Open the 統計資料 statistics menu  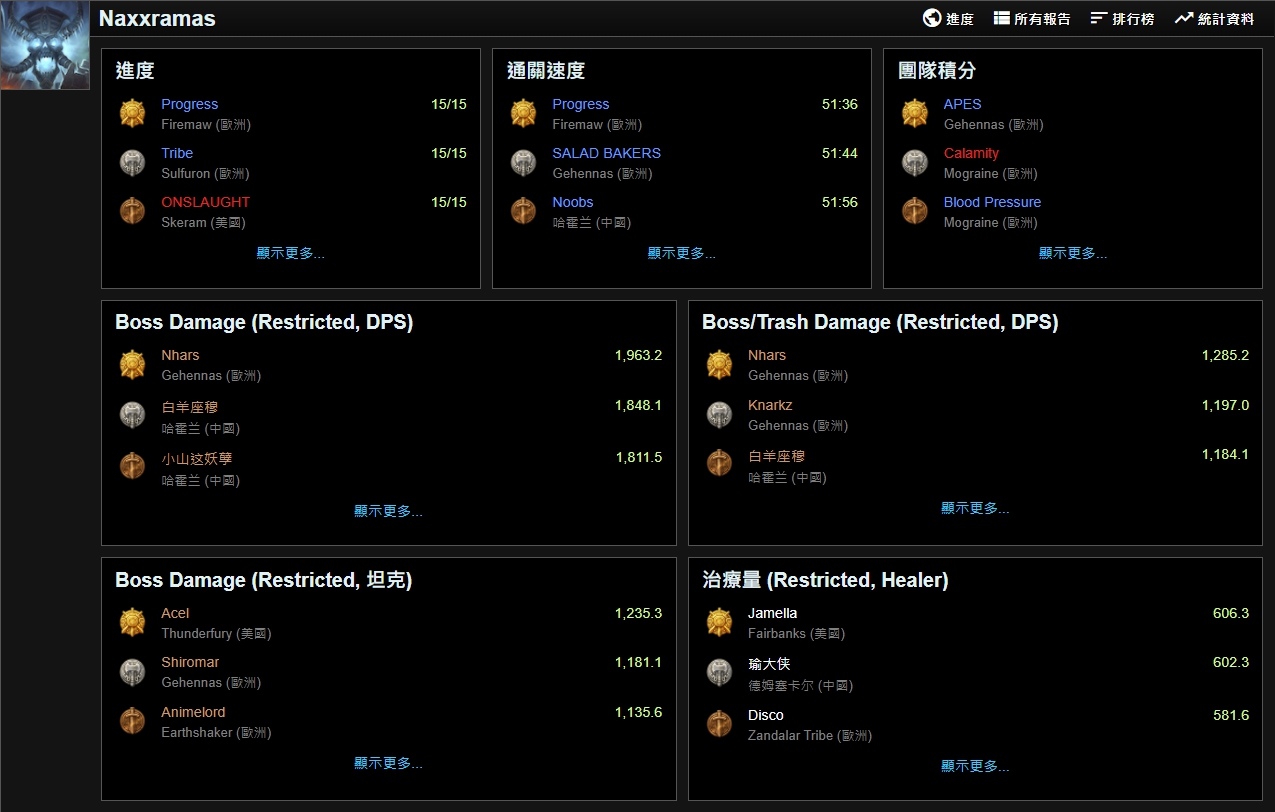coord(1214,18)
